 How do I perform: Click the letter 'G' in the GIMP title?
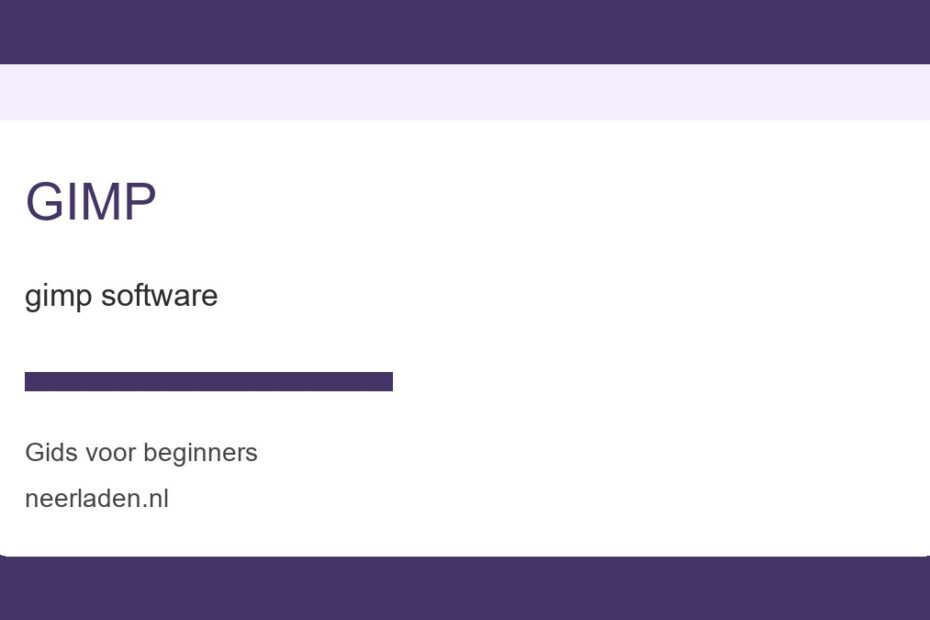(44, 202)
